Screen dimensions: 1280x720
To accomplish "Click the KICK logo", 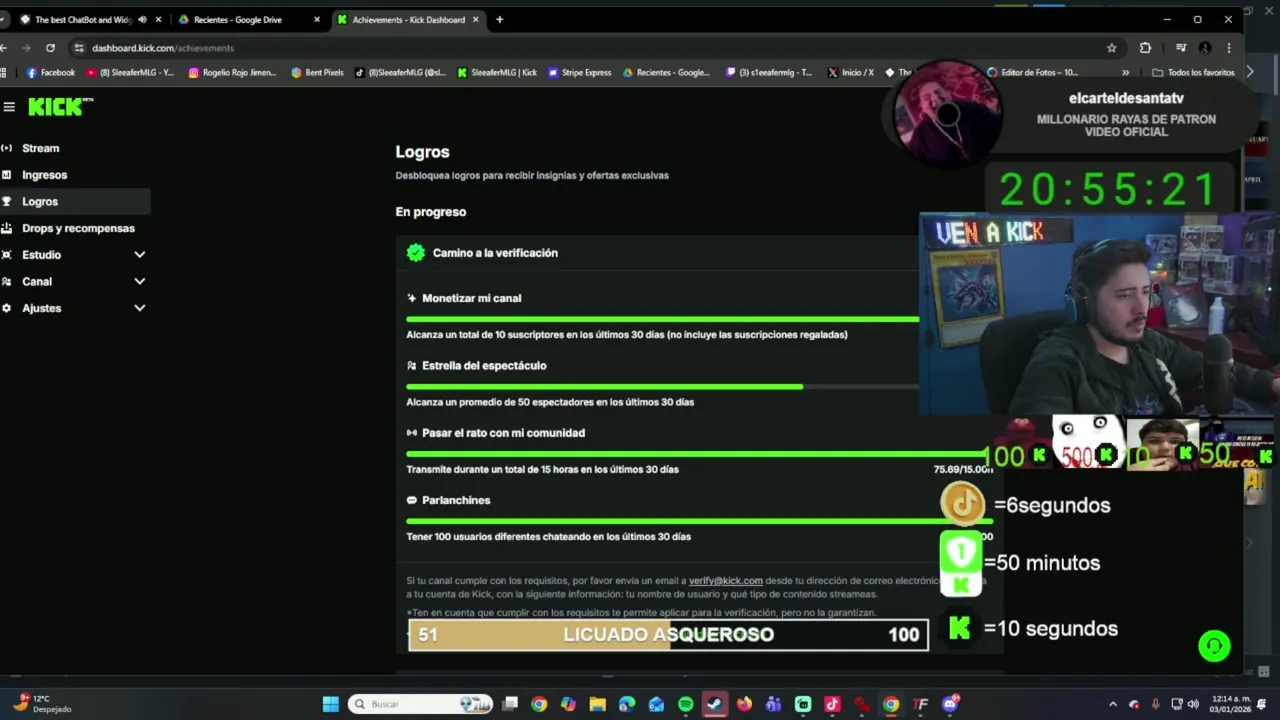I will [60, 107].
